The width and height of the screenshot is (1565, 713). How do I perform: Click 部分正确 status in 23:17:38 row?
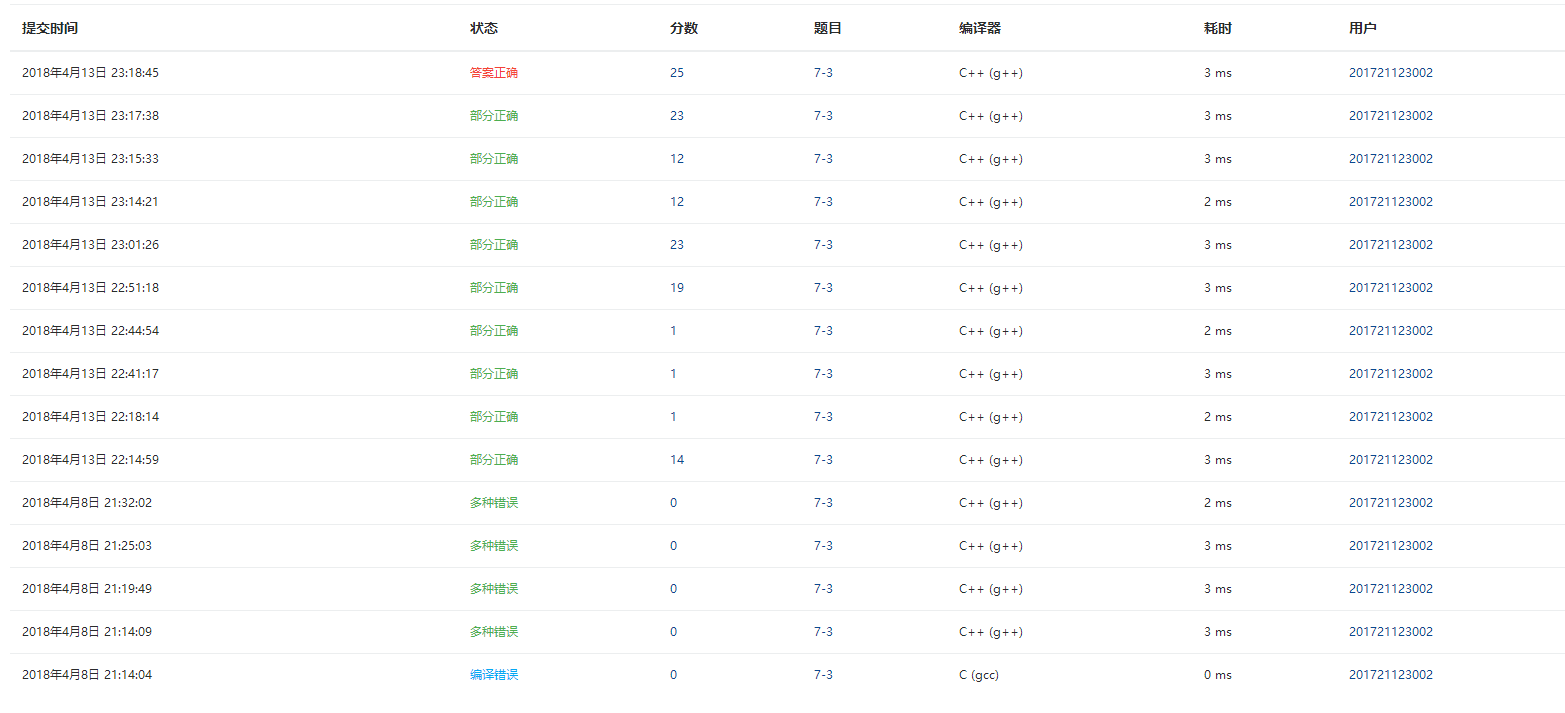point(494,116)
